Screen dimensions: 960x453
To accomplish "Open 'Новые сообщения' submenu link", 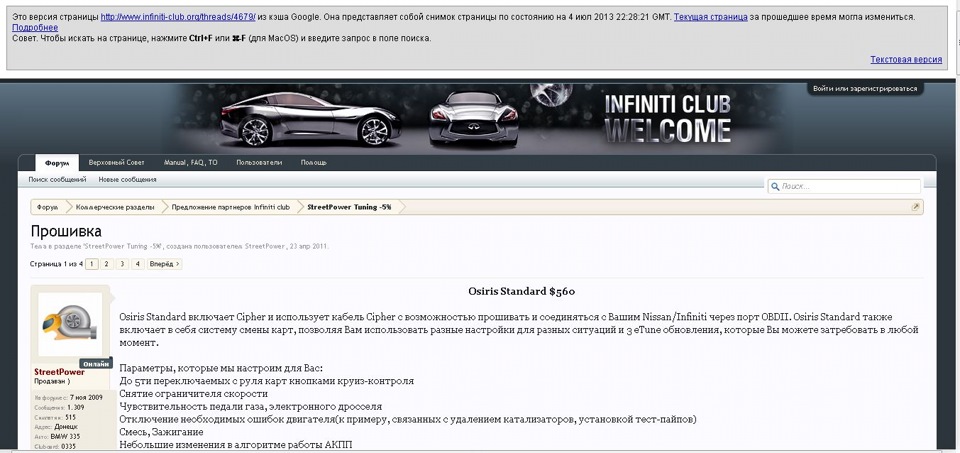I will click(127, 180).
